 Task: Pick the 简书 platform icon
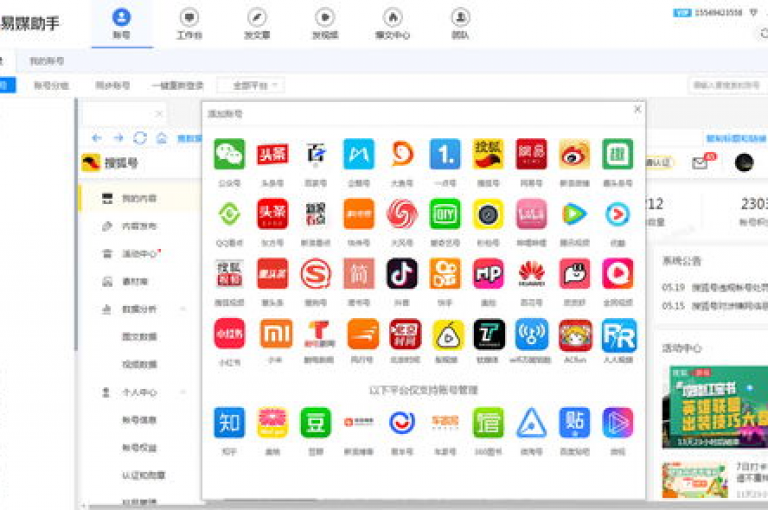pyautogui.click(x=359, y=274)
